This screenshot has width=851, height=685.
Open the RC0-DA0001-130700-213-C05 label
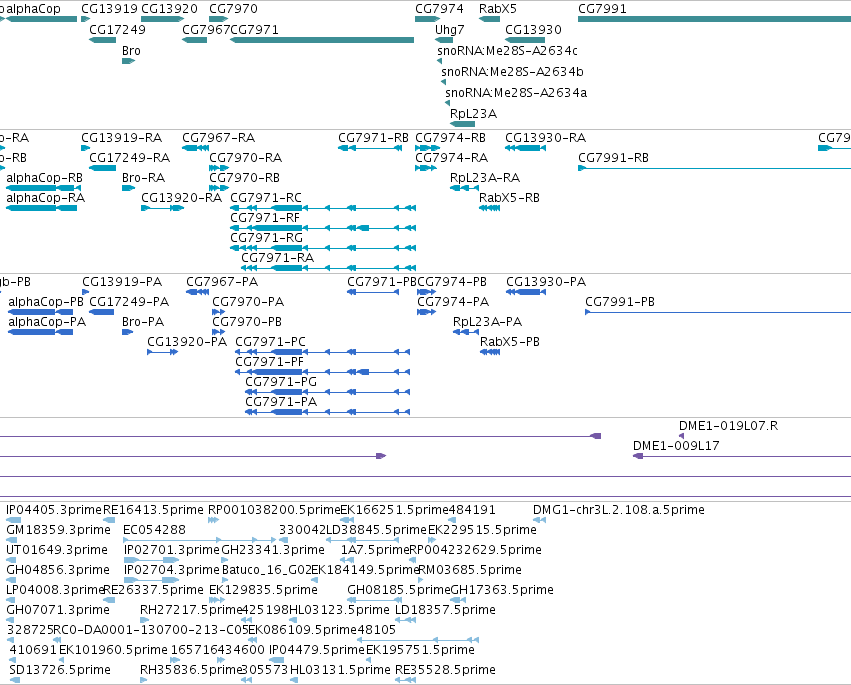coord(150,630)
